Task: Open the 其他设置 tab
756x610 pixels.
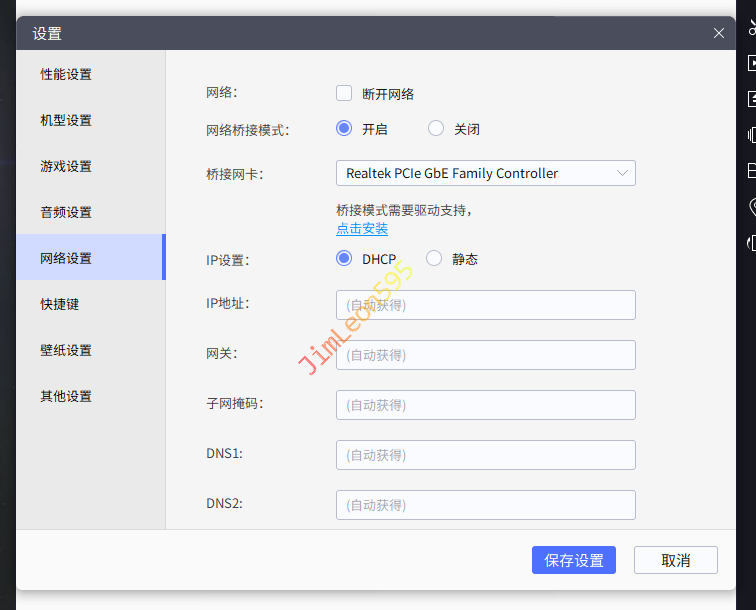Action: [x=66, y=396]
